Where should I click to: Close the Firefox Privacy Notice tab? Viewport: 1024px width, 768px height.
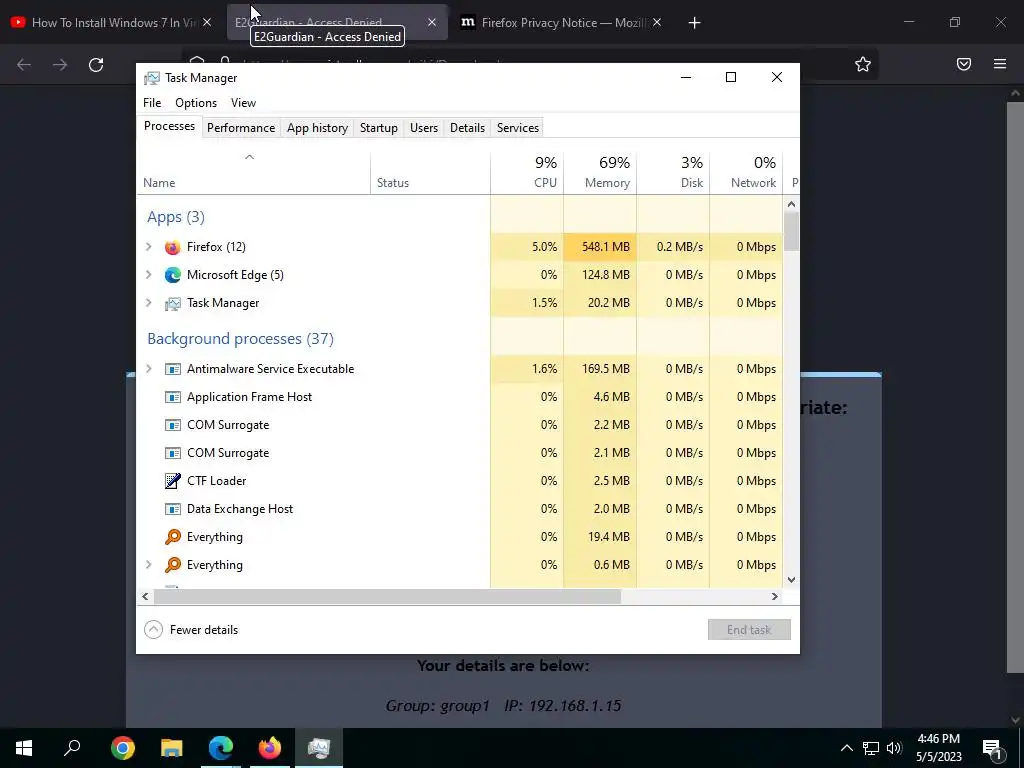[657, 22]
